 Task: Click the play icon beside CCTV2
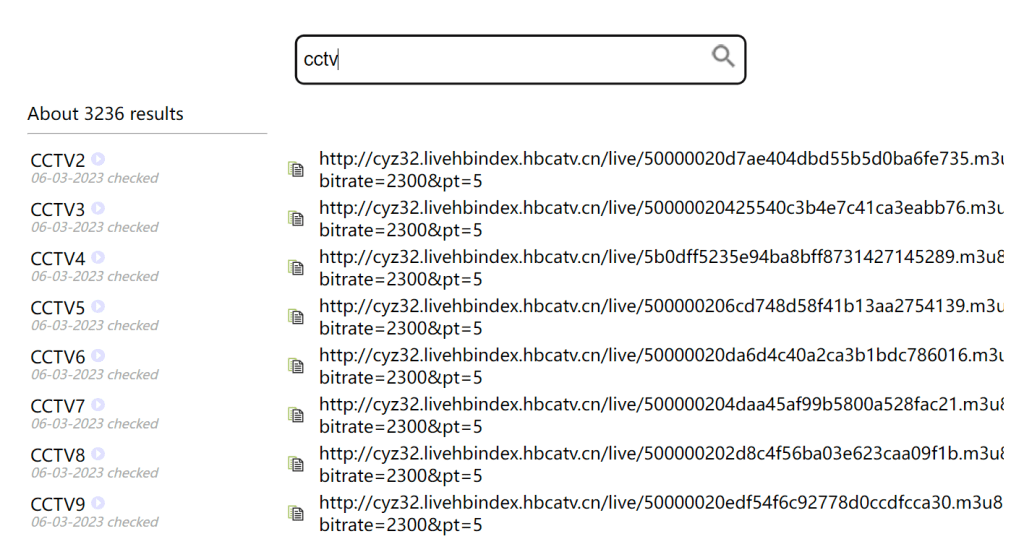98,159
